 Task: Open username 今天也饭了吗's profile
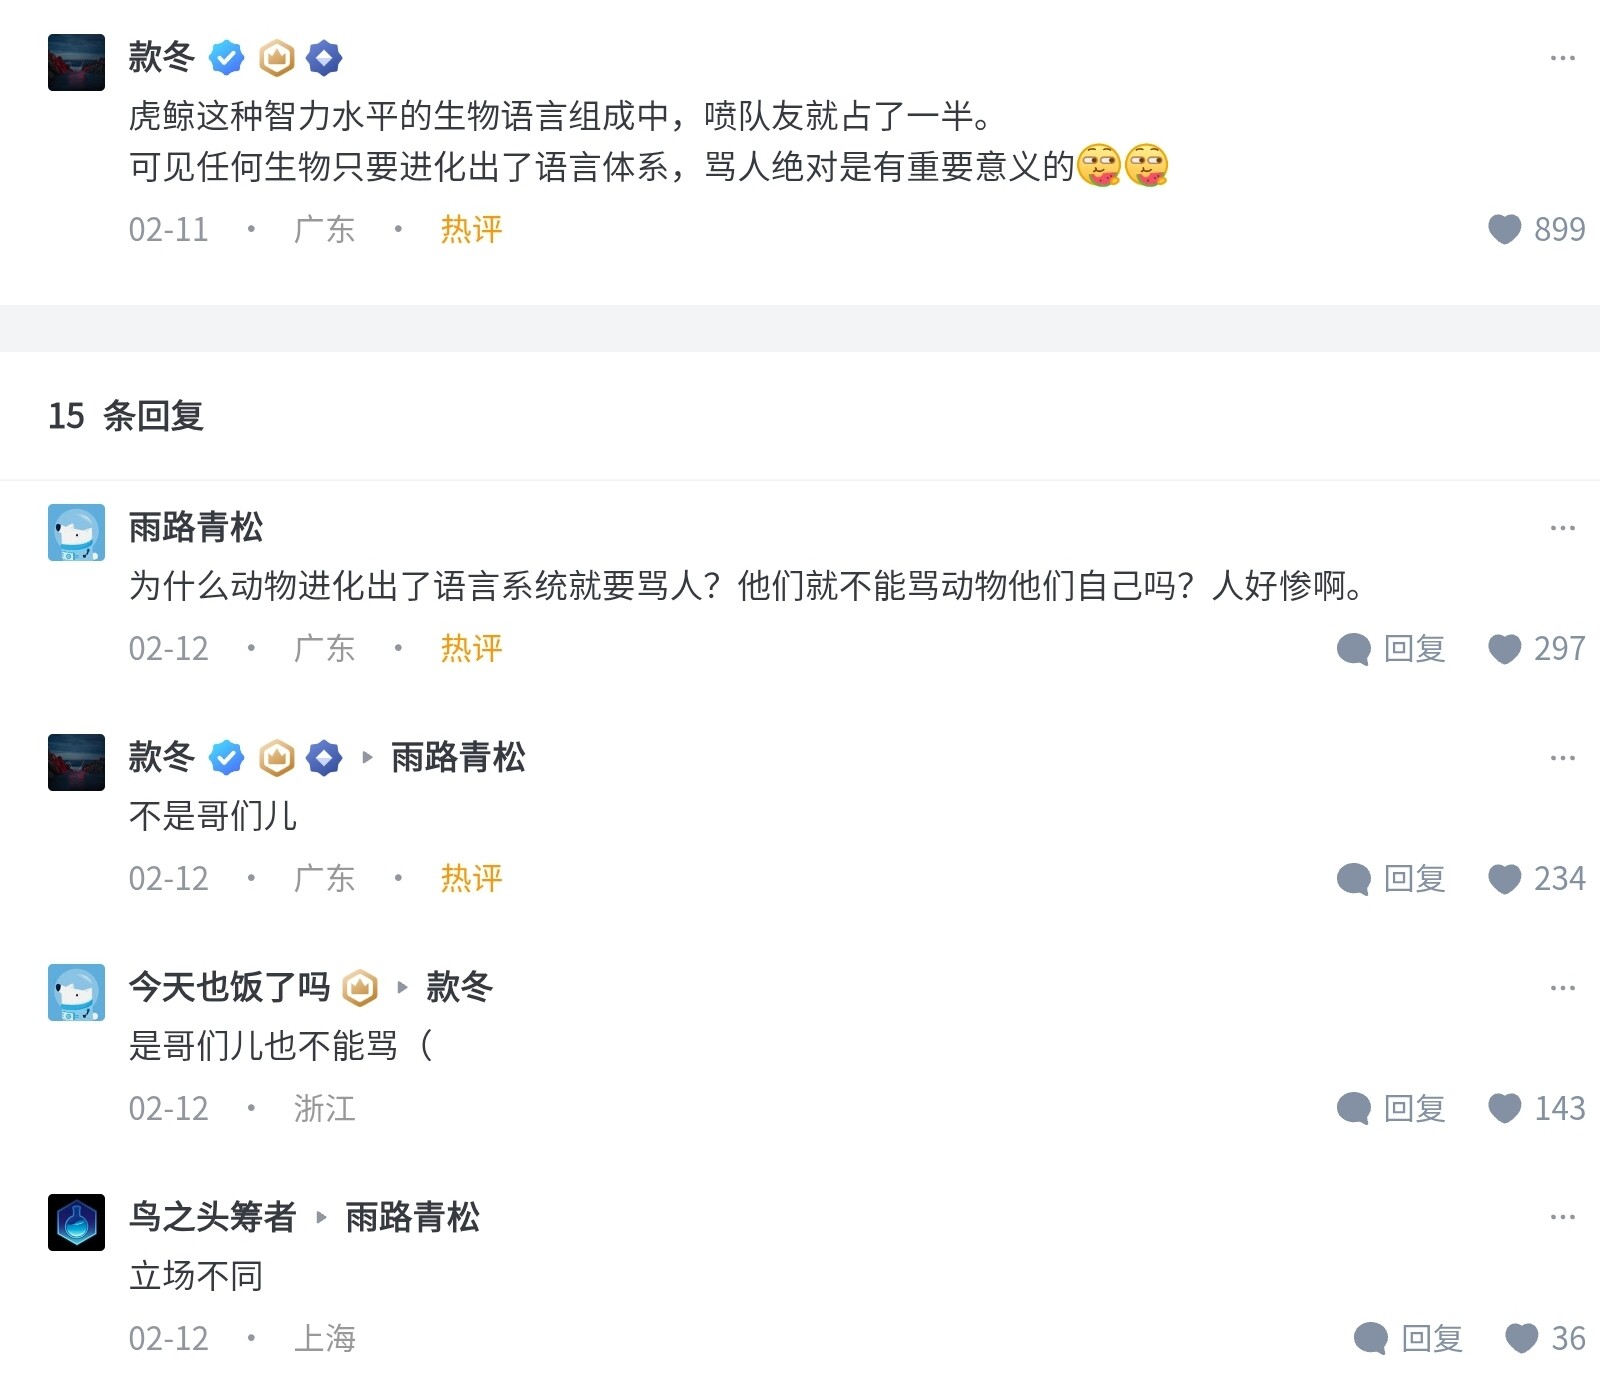(x=229, y=987)
